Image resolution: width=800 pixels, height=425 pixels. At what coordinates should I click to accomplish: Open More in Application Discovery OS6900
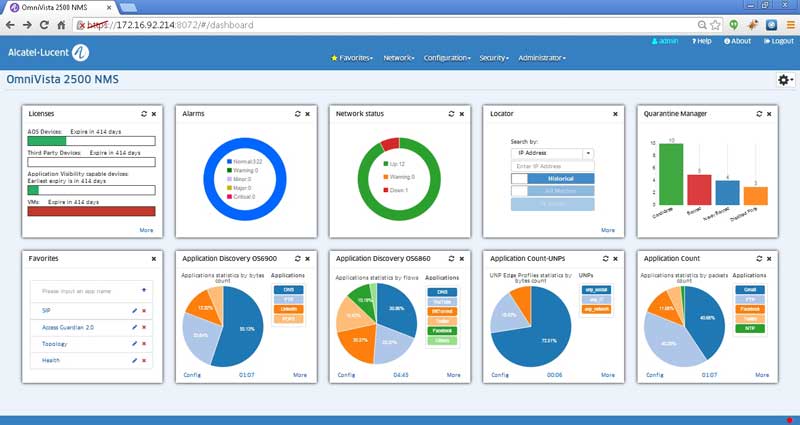click(300, 375)
